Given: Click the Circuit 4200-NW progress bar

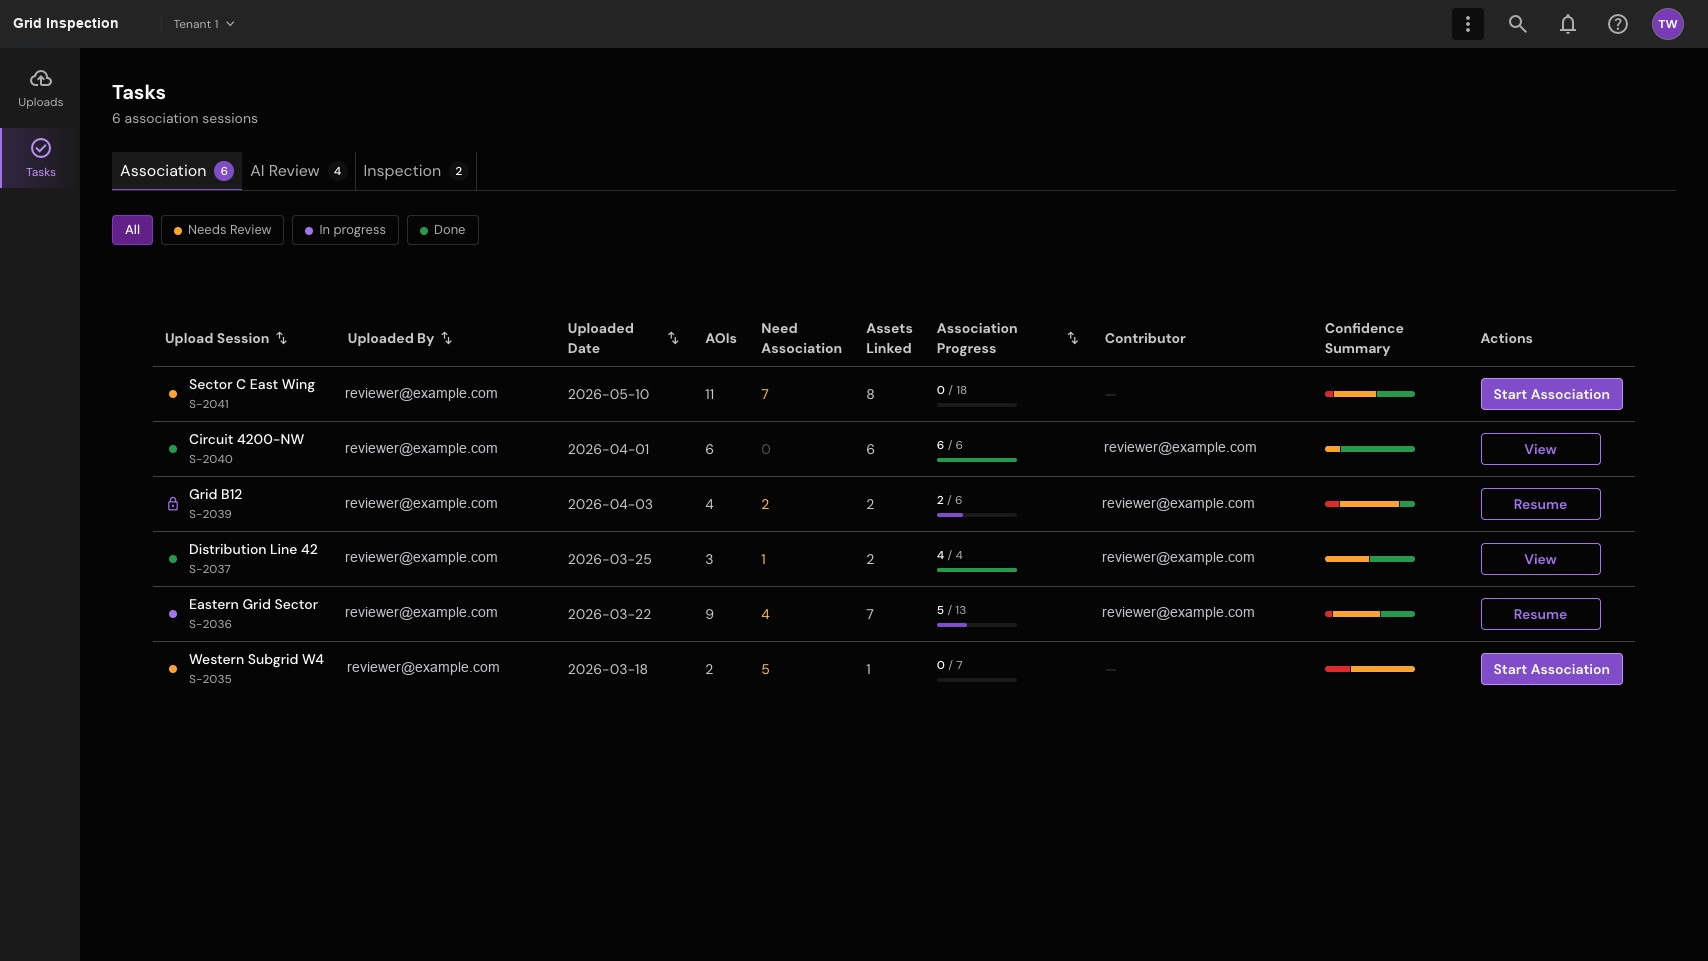Looking at the screenshot, I should pyautogui.click(x=977, y=460).
